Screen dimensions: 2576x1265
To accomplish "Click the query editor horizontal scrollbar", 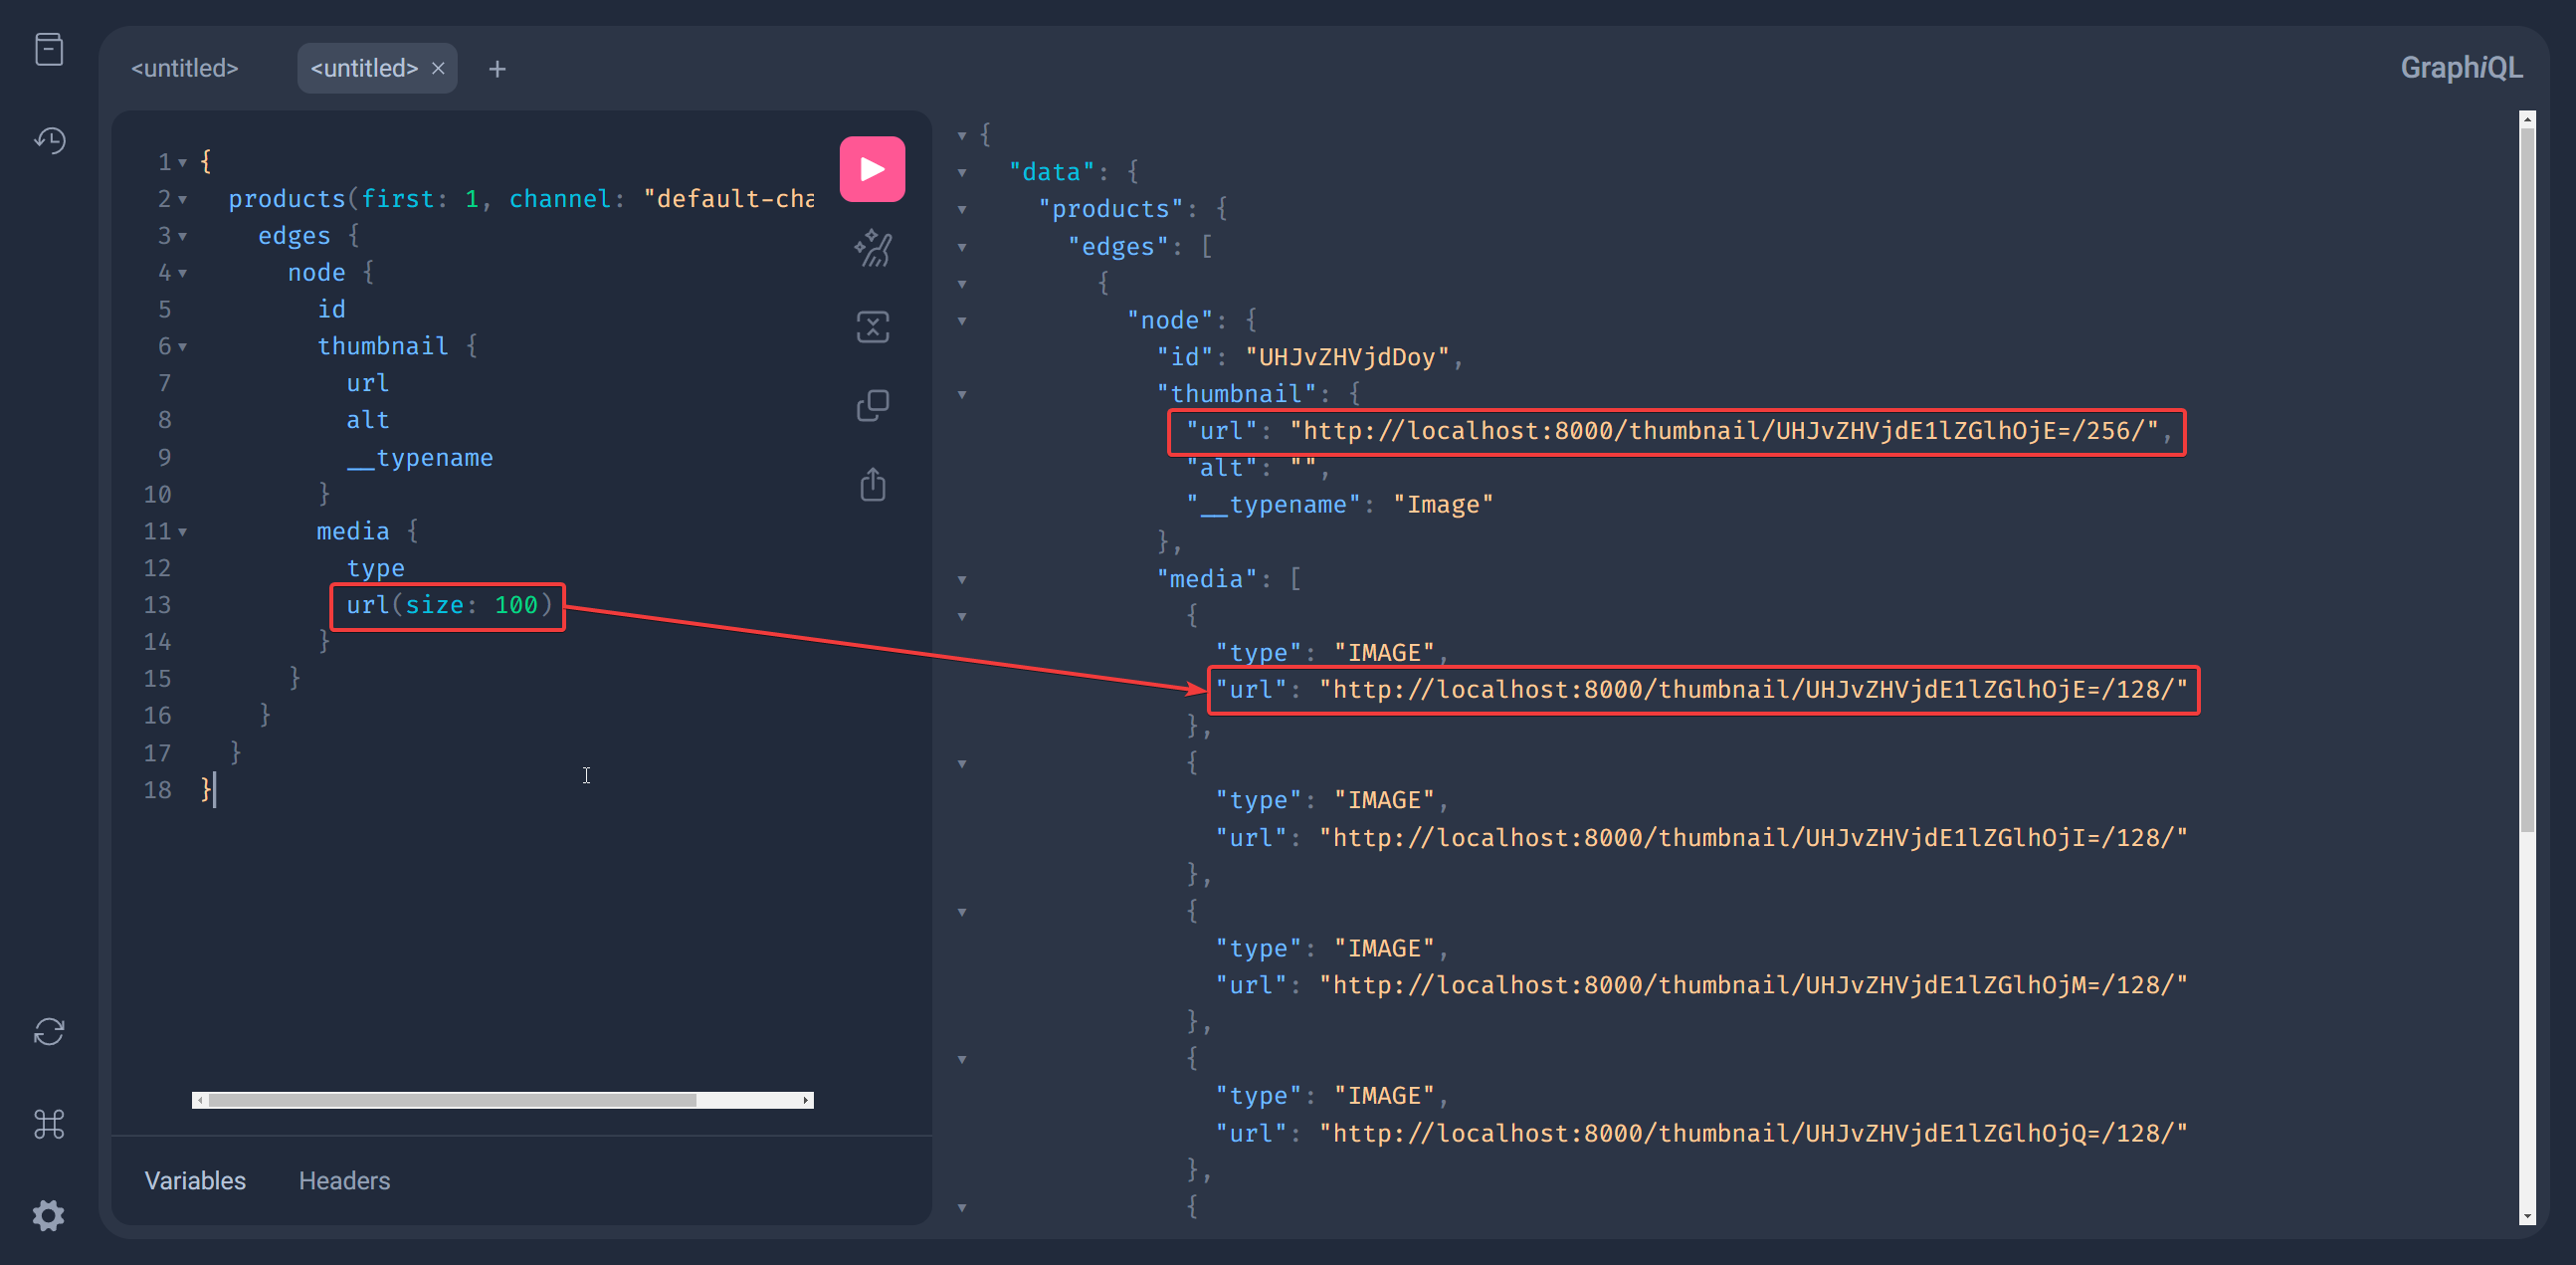I will [452, 1100].
